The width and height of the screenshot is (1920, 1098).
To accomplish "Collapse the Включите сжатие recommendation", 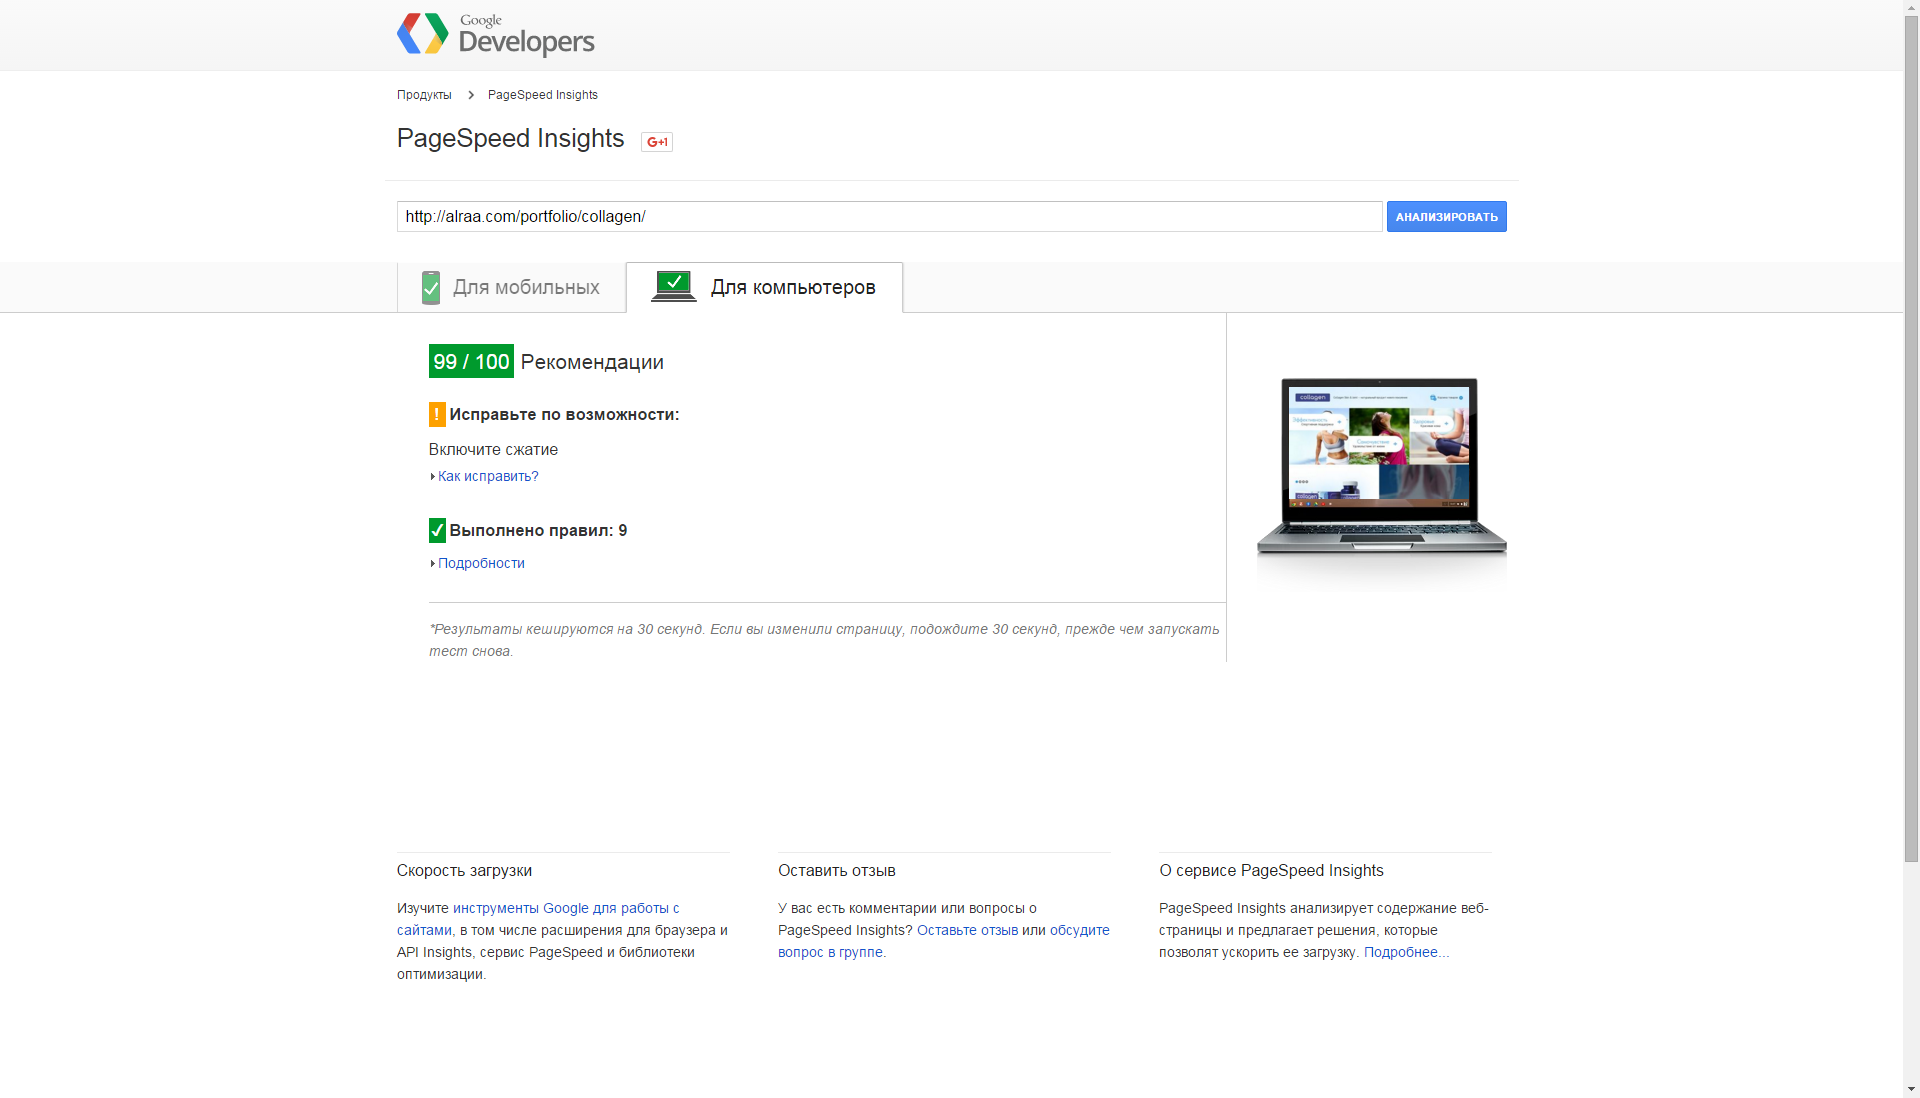I will coord(493,449).
